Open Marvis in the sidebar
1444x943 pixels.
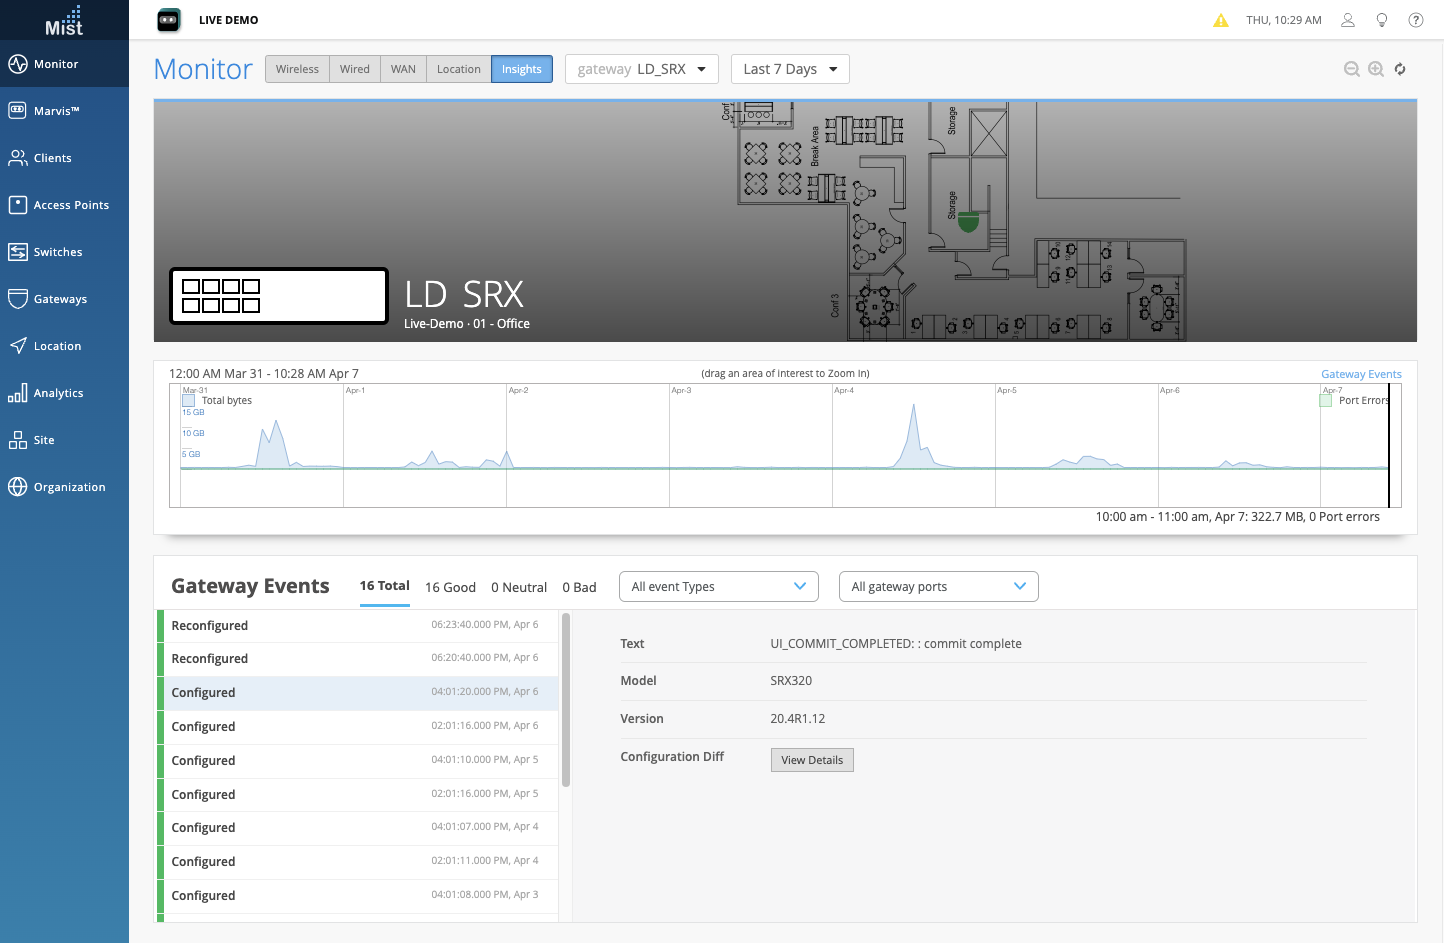click(56, 111)
